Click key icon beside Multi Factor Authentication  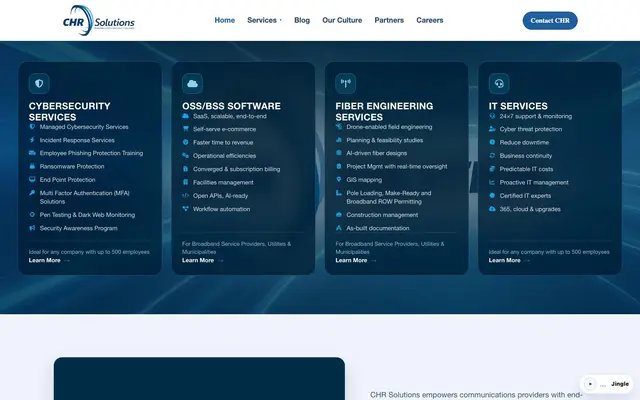pos(32,193)
